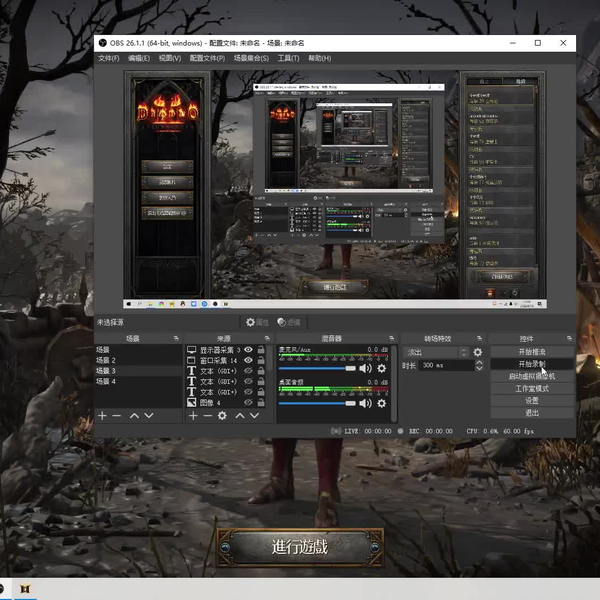Open the 桌面音频 audio settings gear
Screen dimensions: 600x600
click(x=382, y=403)
